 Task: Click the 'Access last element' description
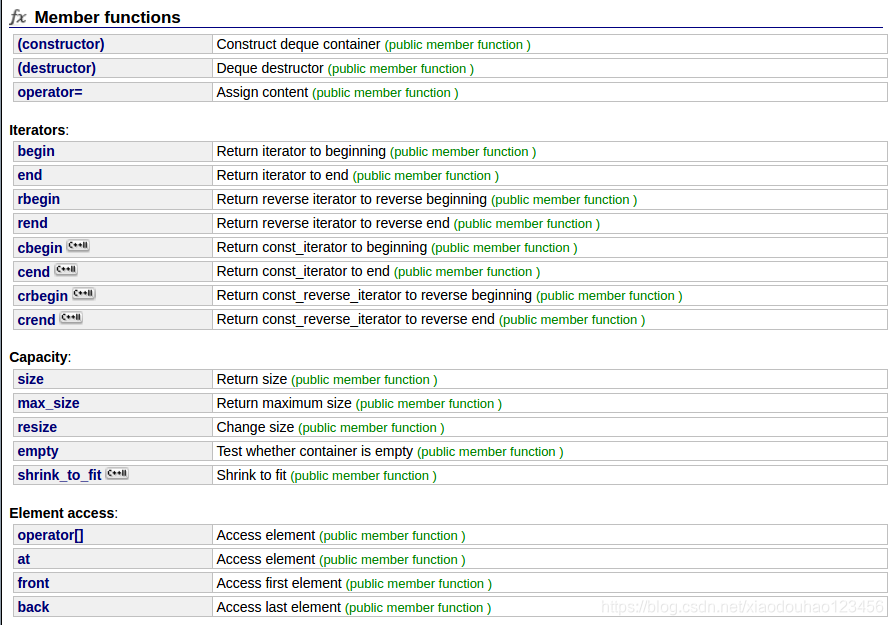click(x=278, y=607)
